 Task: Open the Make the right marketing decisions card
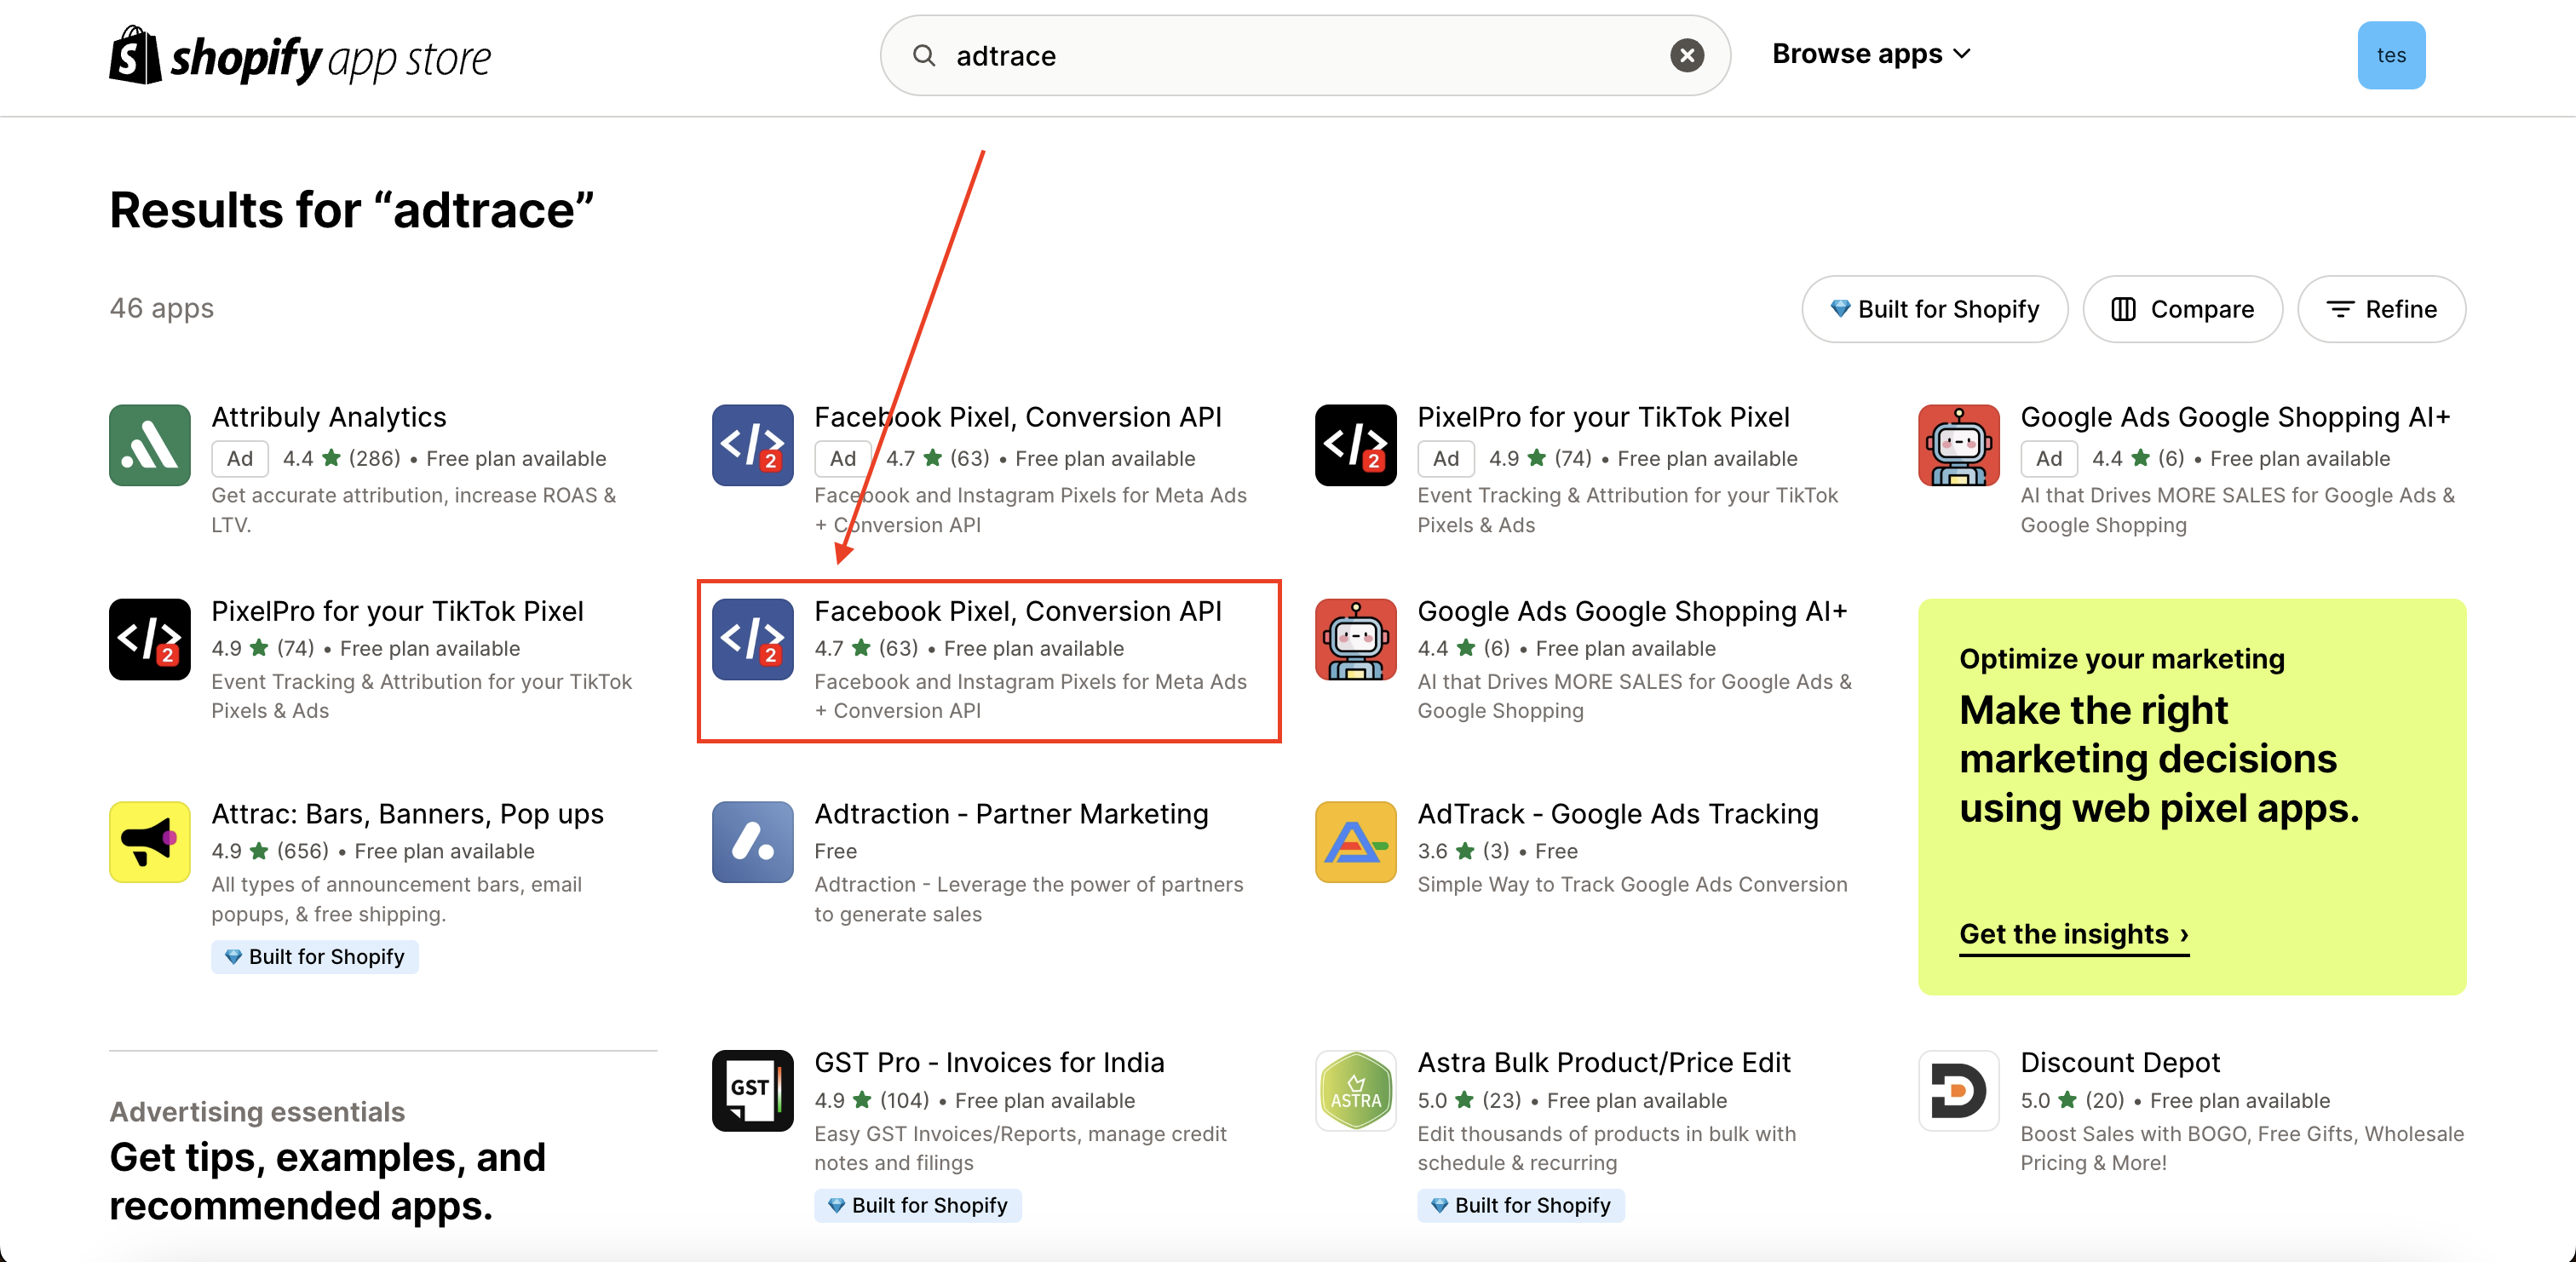[2192, 796]
